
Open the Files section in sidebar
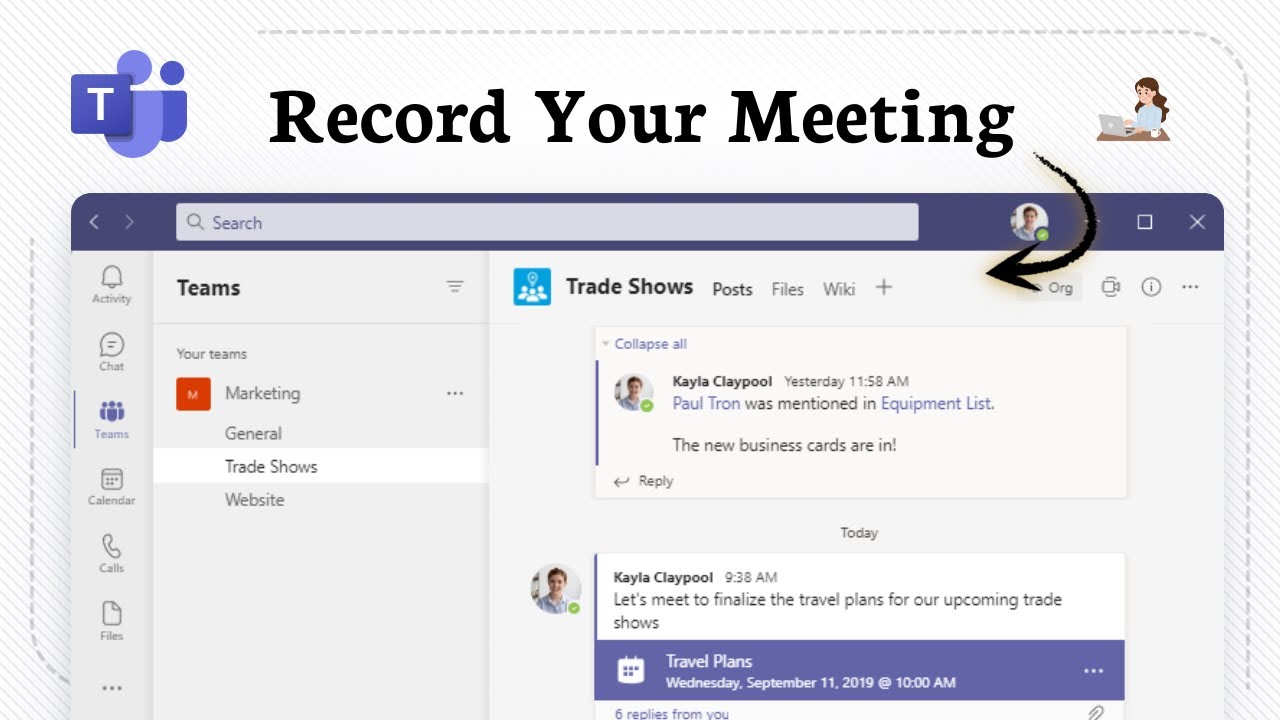point(112,621)
